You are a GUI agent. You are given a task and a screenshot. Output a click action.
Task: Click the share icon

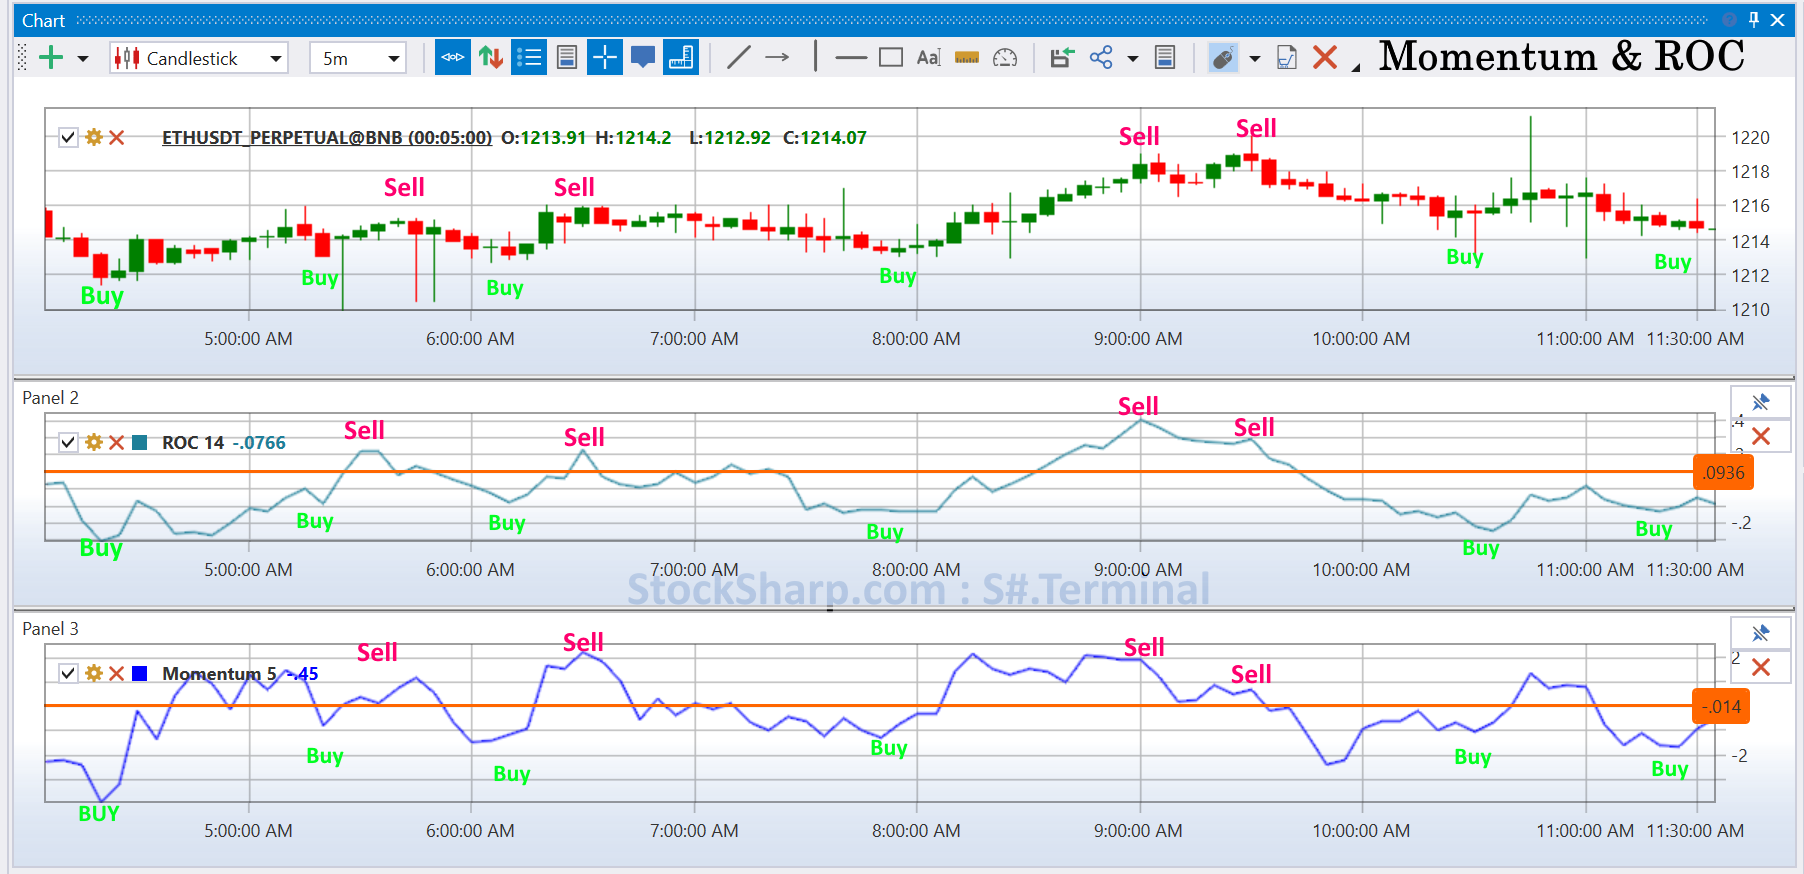click(x=1101, y=57)
